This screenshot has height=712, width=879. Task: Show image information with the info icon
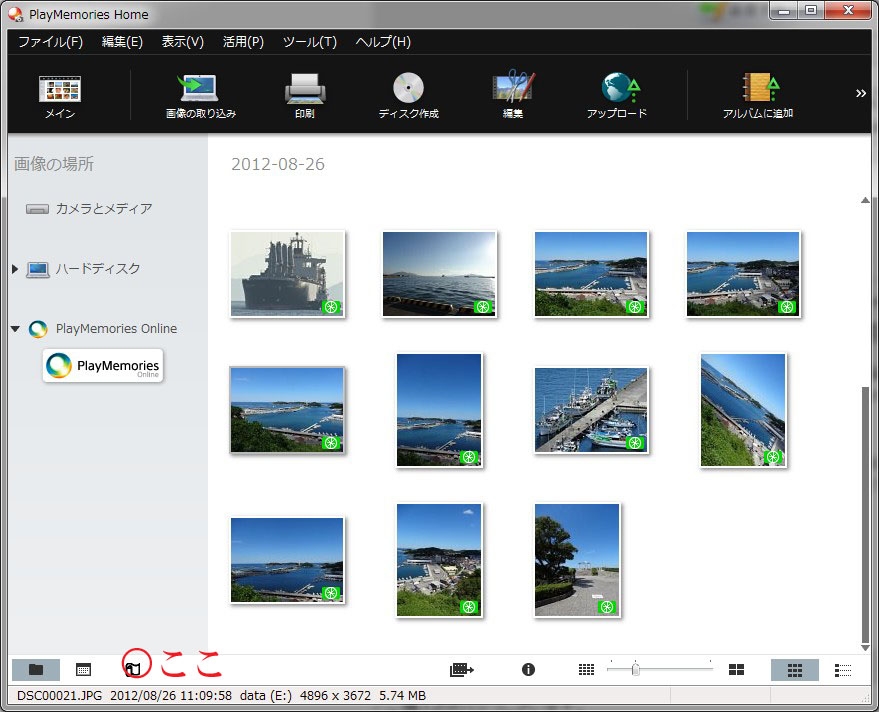[x=529, y=670]
